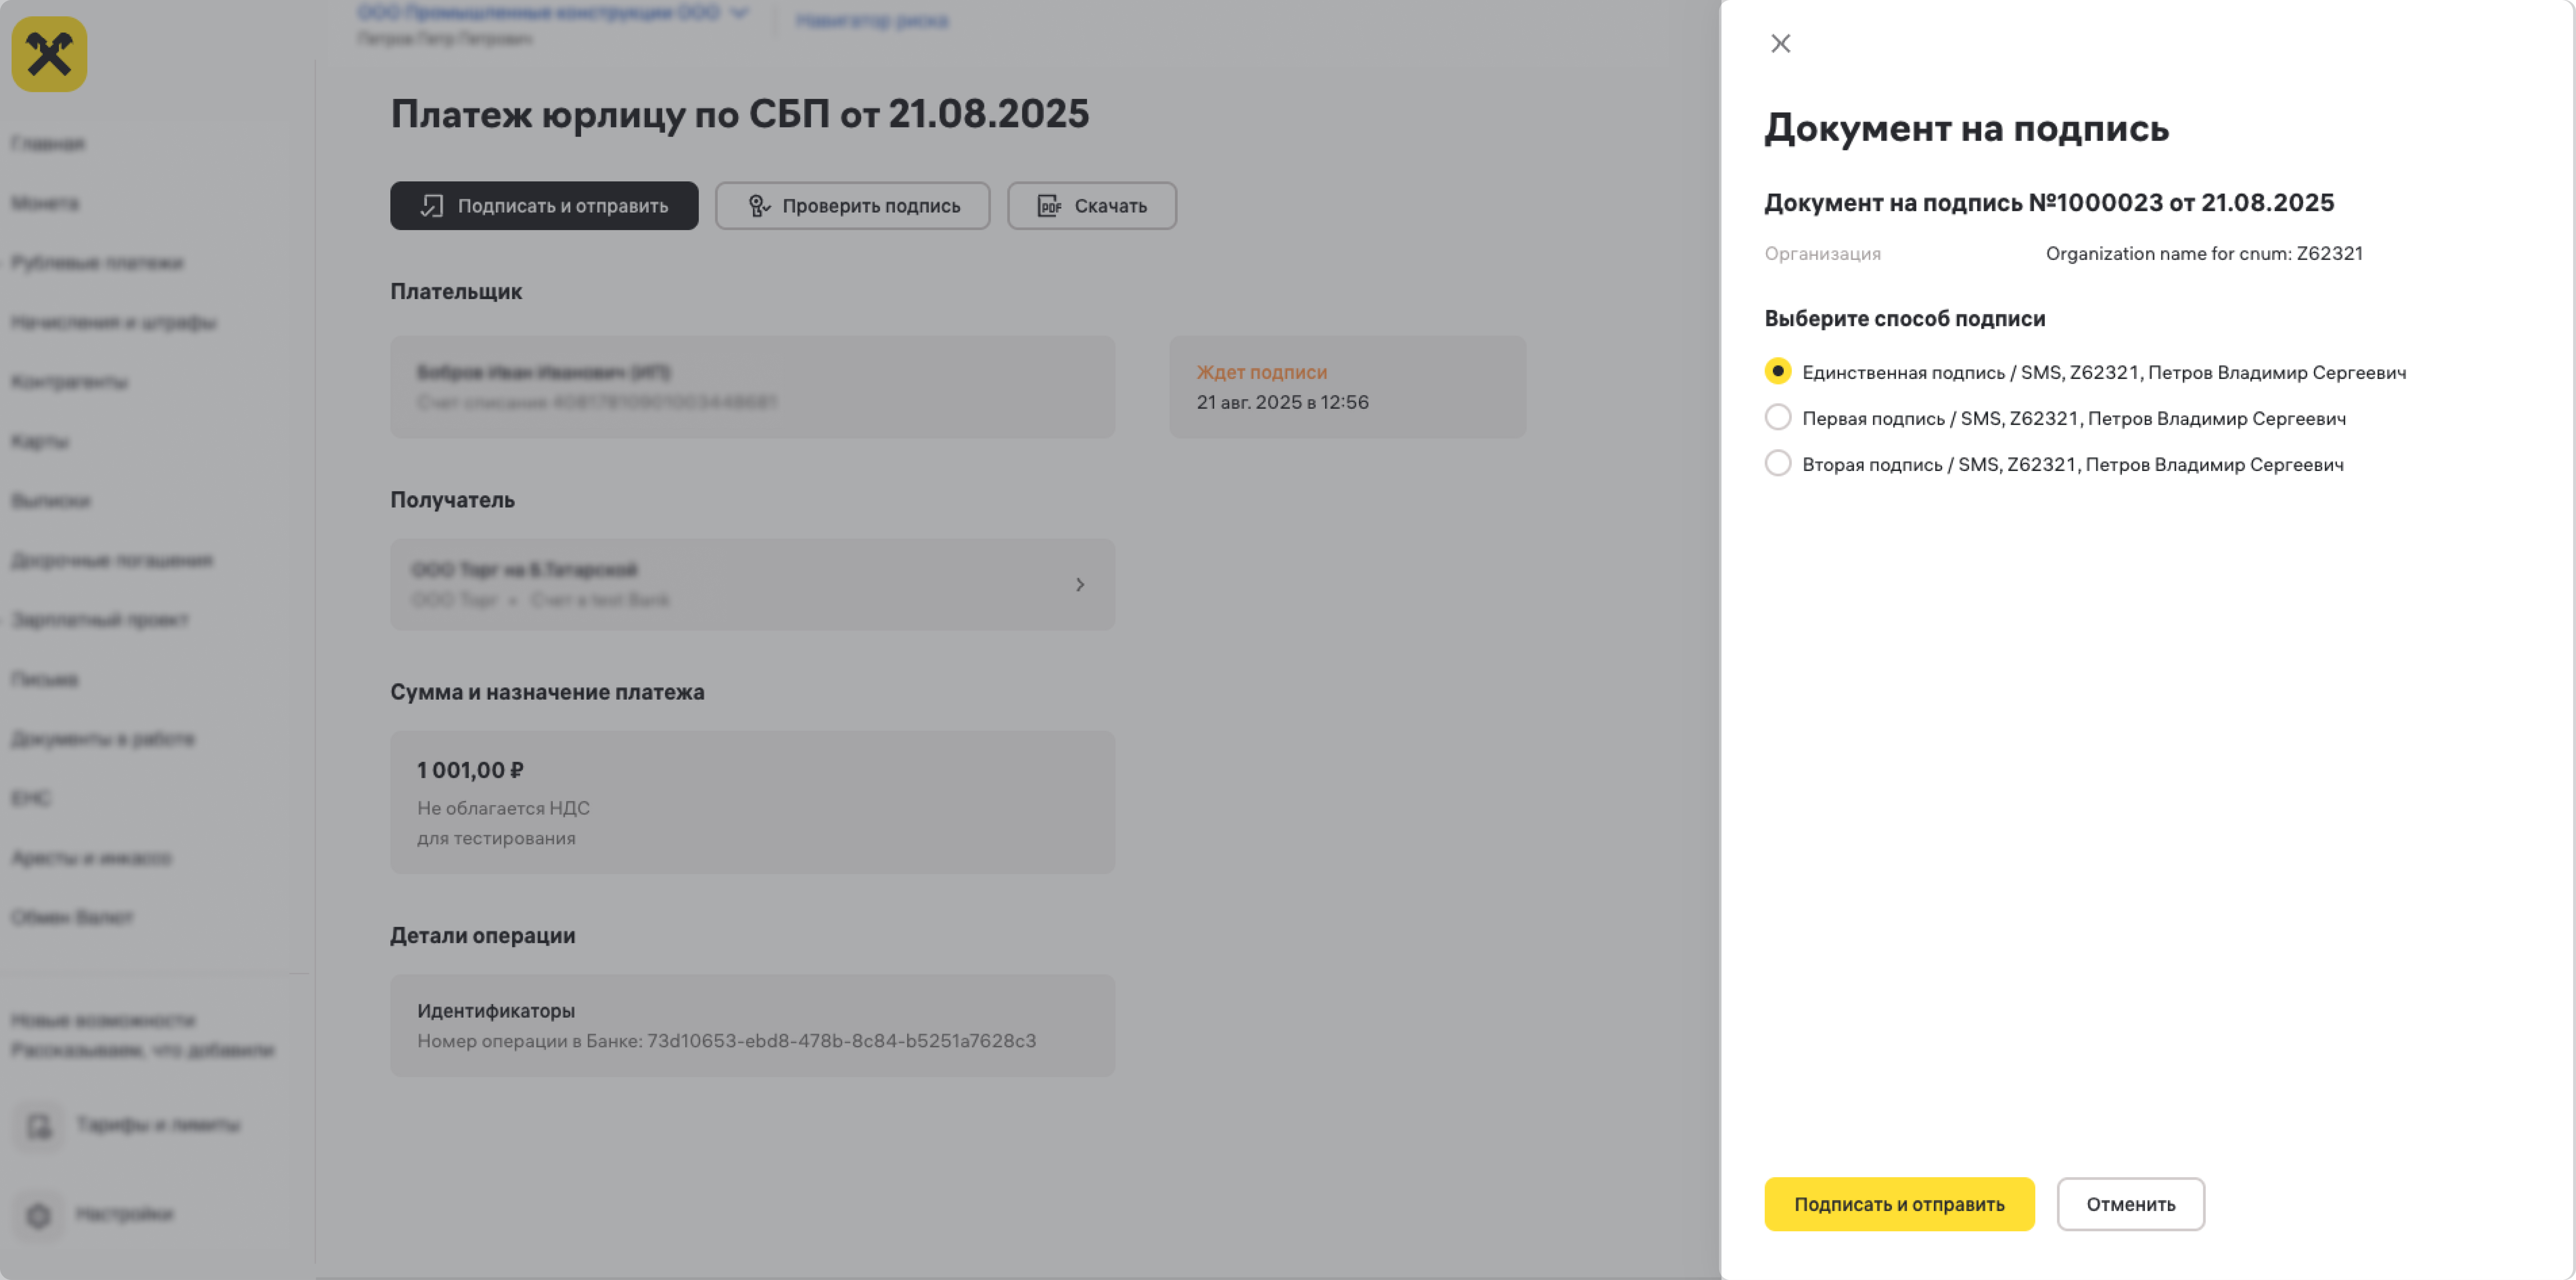Image resolution: width=2576 pixels, height=1280 pixels.
Task: Click the settings gear icon in sidebar
Action: coord(39,1215)
